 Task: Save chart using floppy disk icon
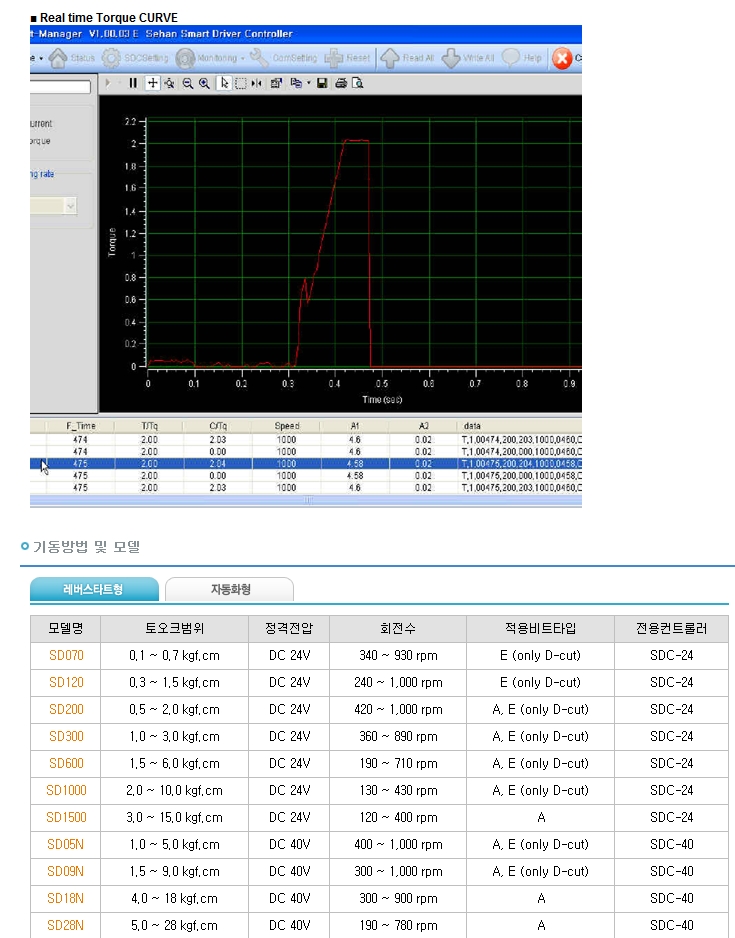point(322,83)
